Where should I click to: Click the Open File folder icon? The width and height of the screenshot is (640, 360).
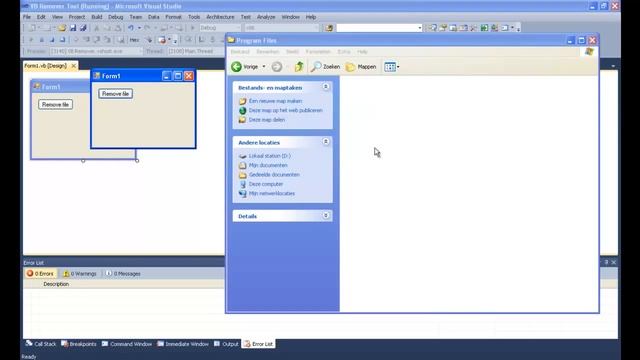coord(62,28)
